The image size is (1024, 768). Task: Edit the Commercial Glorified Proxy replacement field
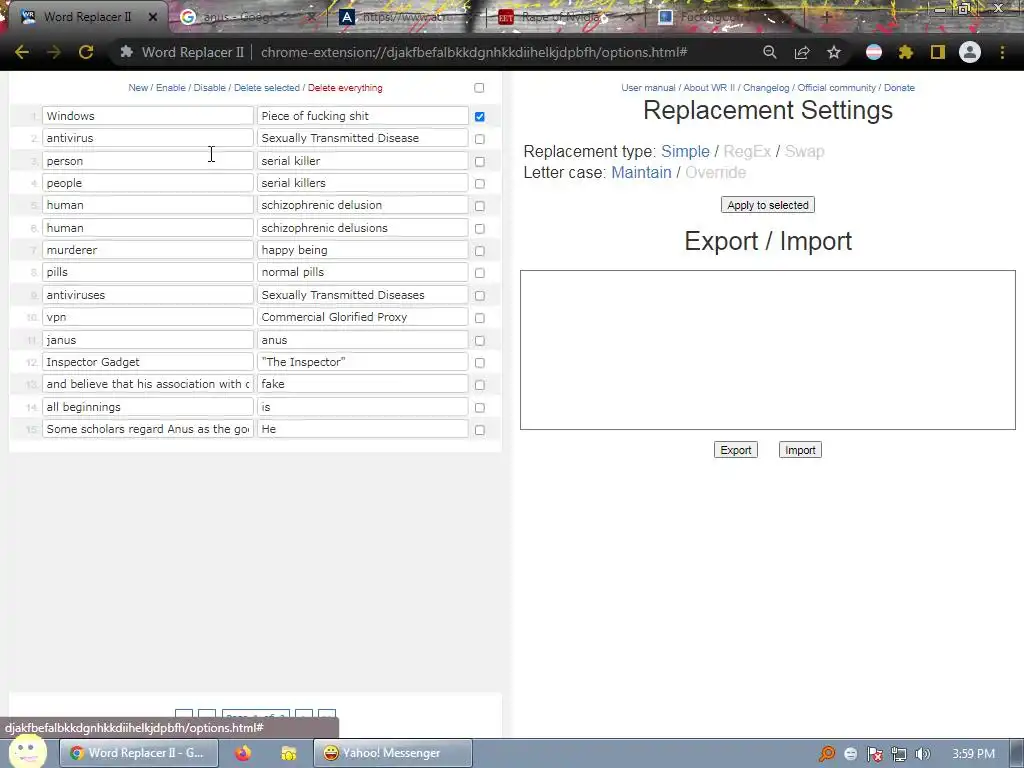coord(362,317)
